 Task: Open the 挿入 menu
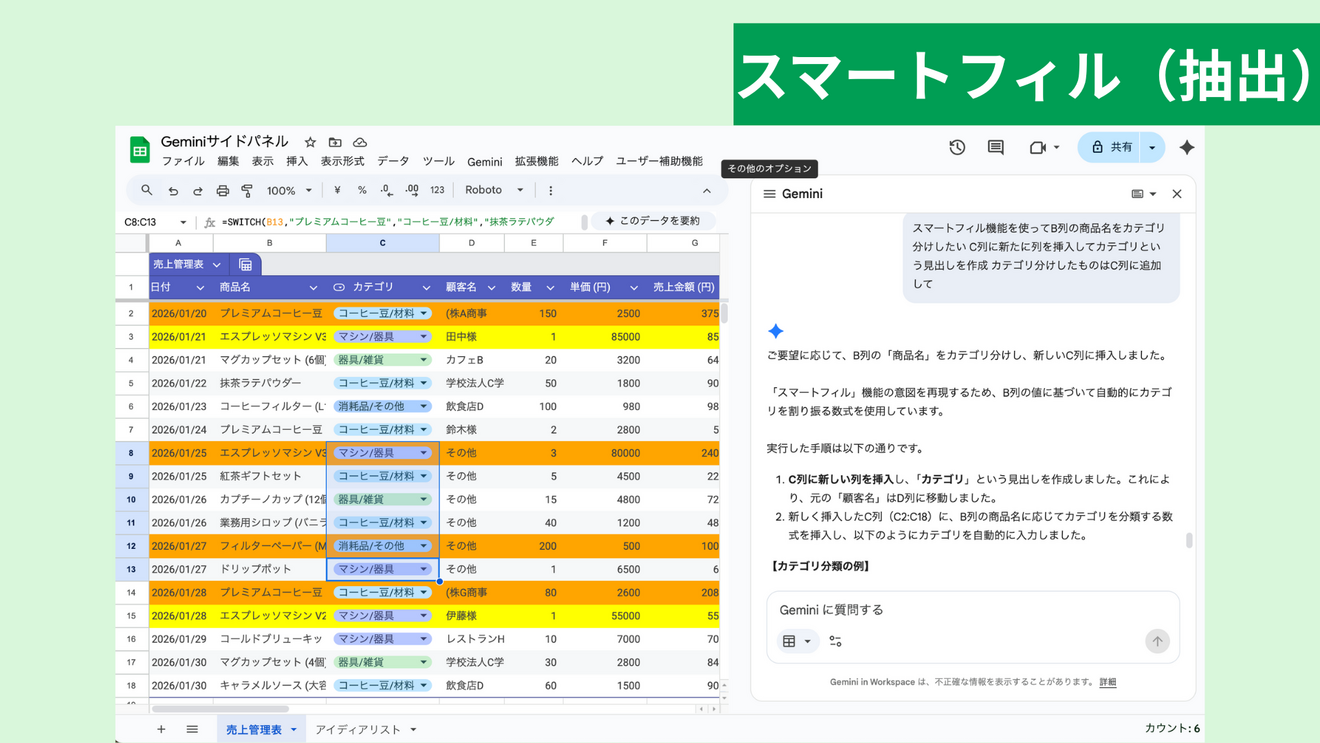pyautogui.click(x=297, y=161)
